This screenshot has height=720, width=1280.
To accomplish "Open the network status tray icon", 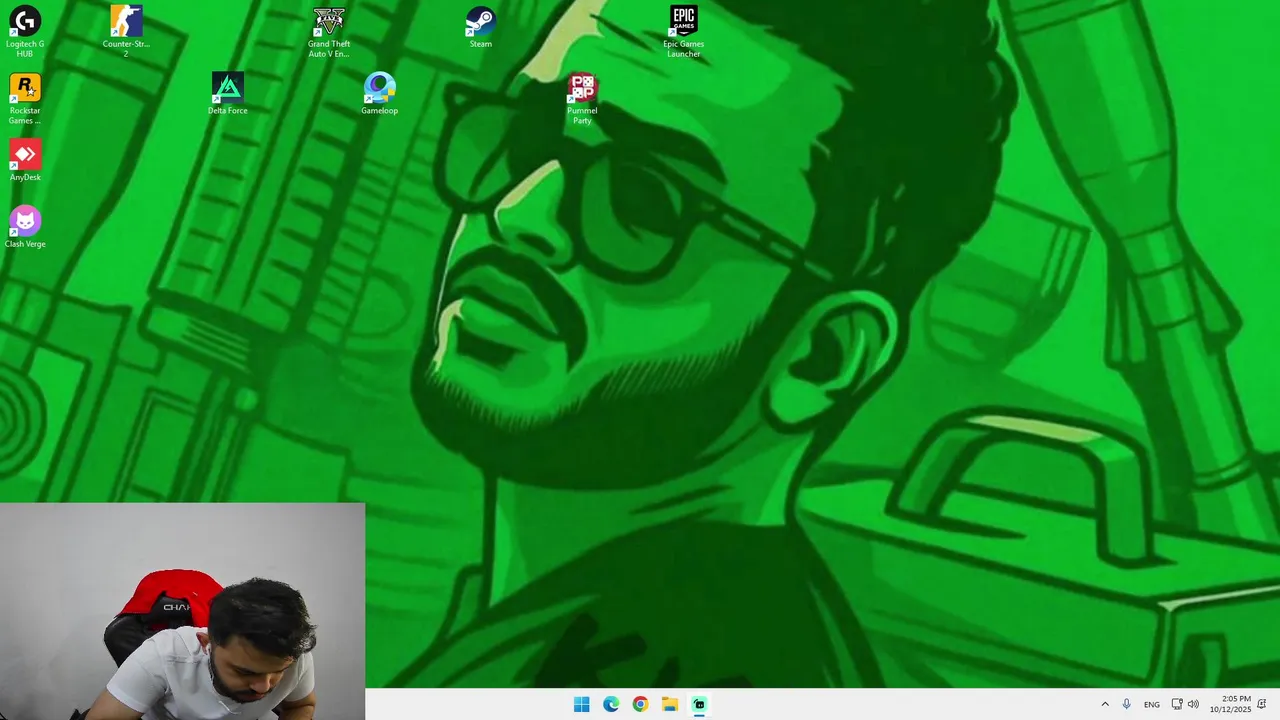I will click(x=1177, y=705).
